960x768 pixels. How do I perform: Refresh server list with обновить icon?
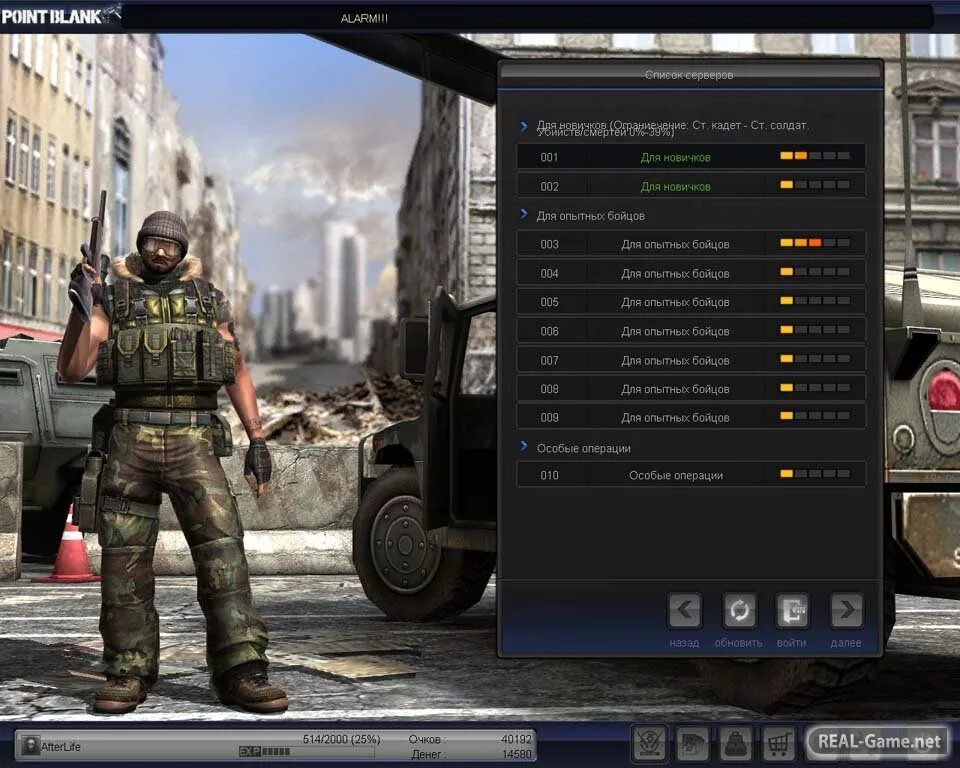(x=739, y=610)
